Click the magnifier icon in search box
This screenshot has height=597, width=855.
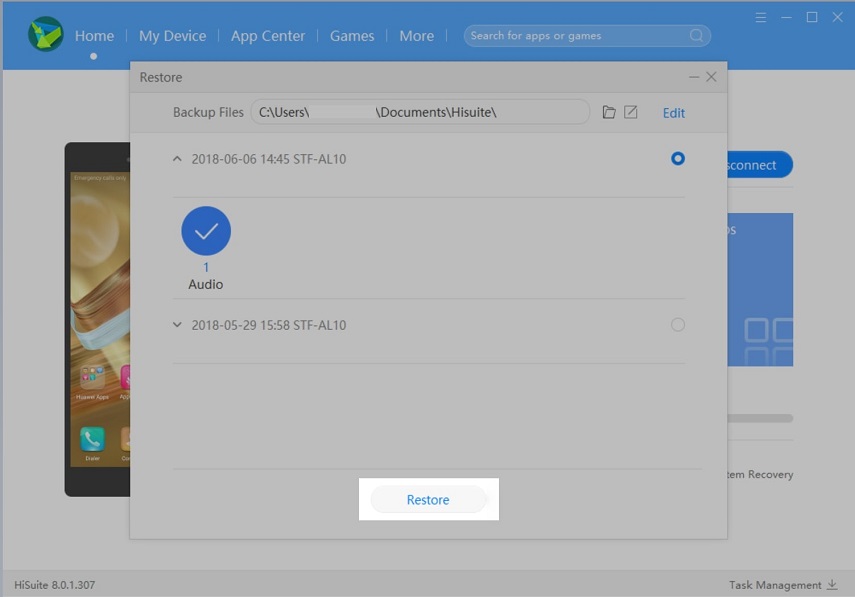click(696, 36)
